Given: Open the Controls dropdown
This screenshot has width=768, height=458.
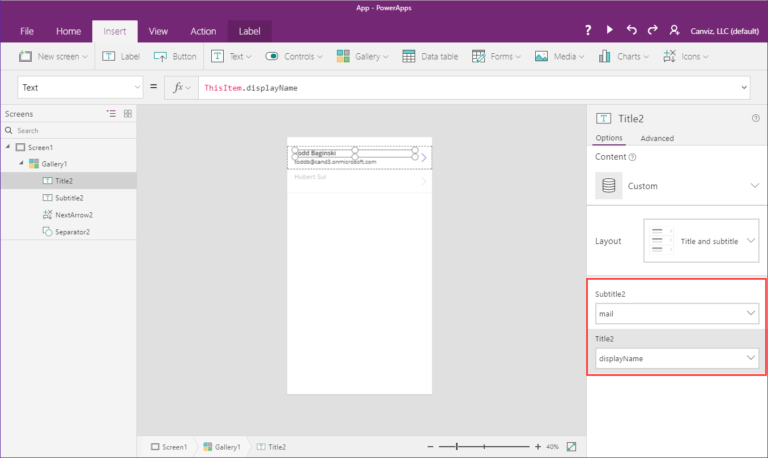Looking at the screenshot, I should (294, 56).
